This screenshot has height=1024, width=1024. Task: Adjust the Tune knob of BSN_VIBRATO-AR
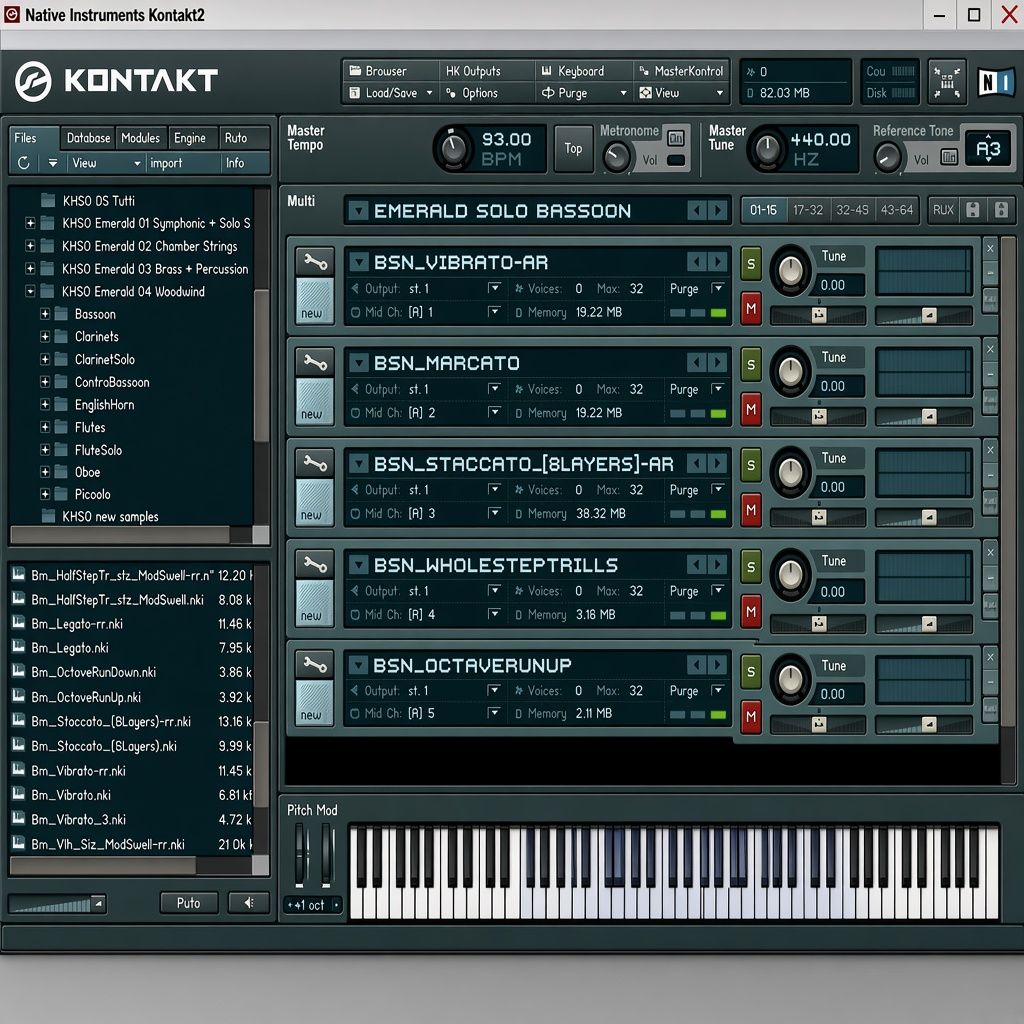point(790,269)
